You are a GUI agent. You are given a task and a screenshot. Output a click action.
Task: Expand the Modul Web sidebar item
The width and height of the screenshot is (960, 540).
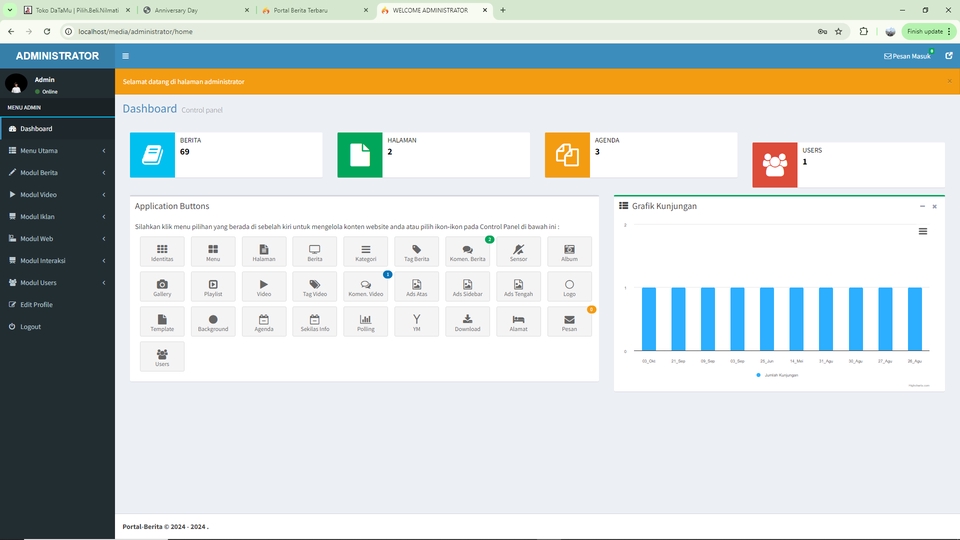58,239
